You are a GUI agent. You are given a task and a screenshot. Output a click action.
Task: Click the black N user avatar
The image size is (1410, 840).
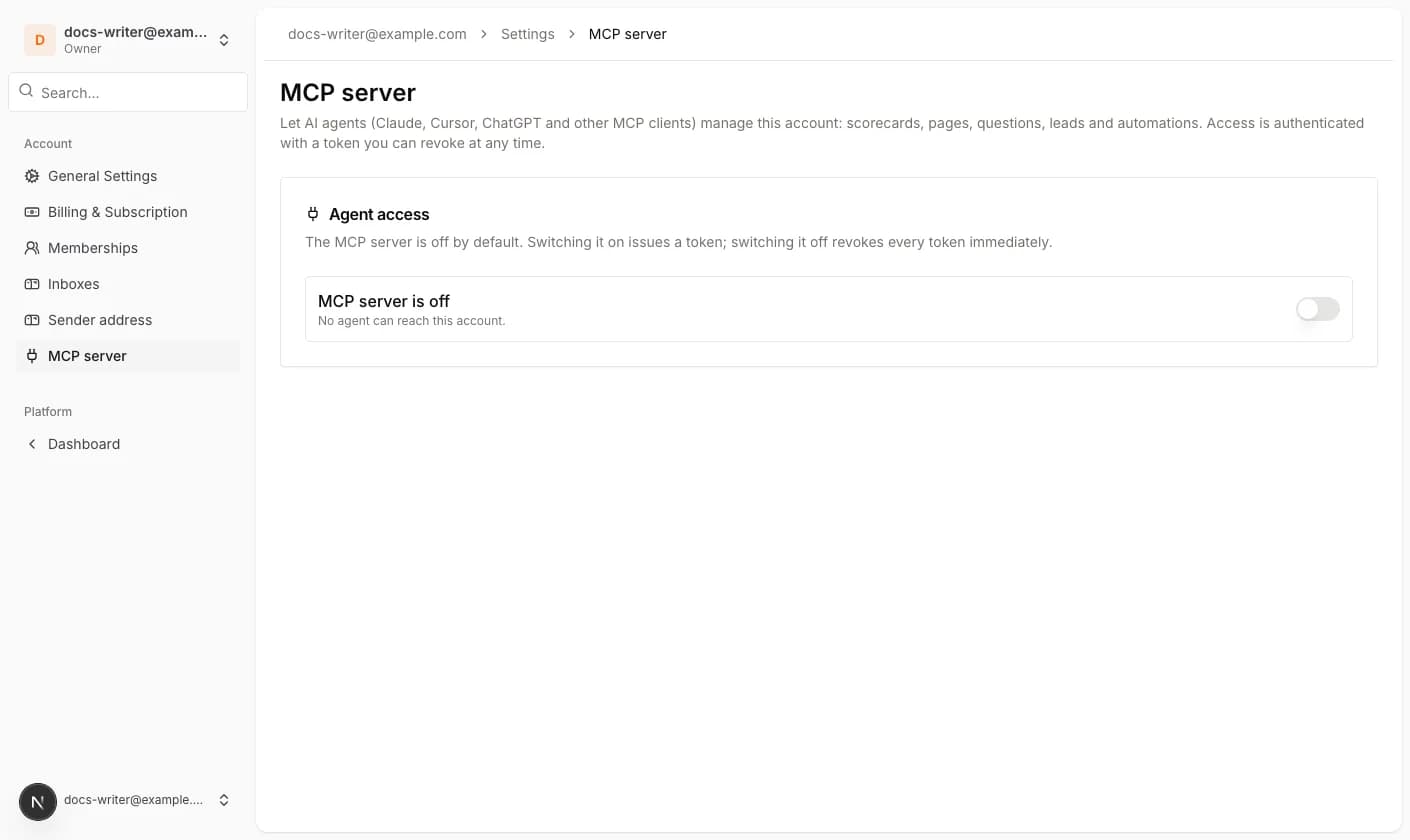coord(38,801)
